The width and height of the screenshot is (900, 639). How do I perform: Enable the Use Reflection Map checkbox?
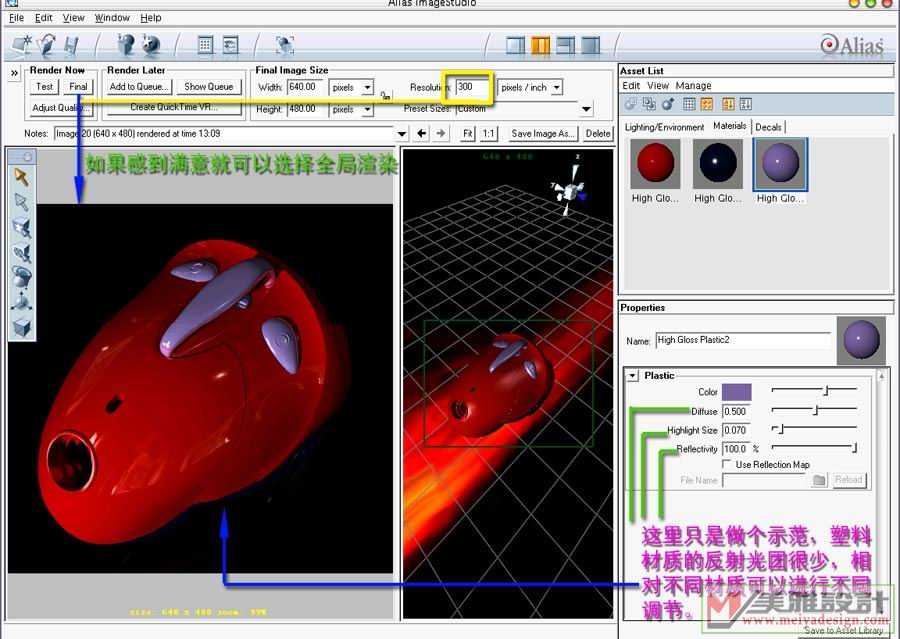coord(727,464)
